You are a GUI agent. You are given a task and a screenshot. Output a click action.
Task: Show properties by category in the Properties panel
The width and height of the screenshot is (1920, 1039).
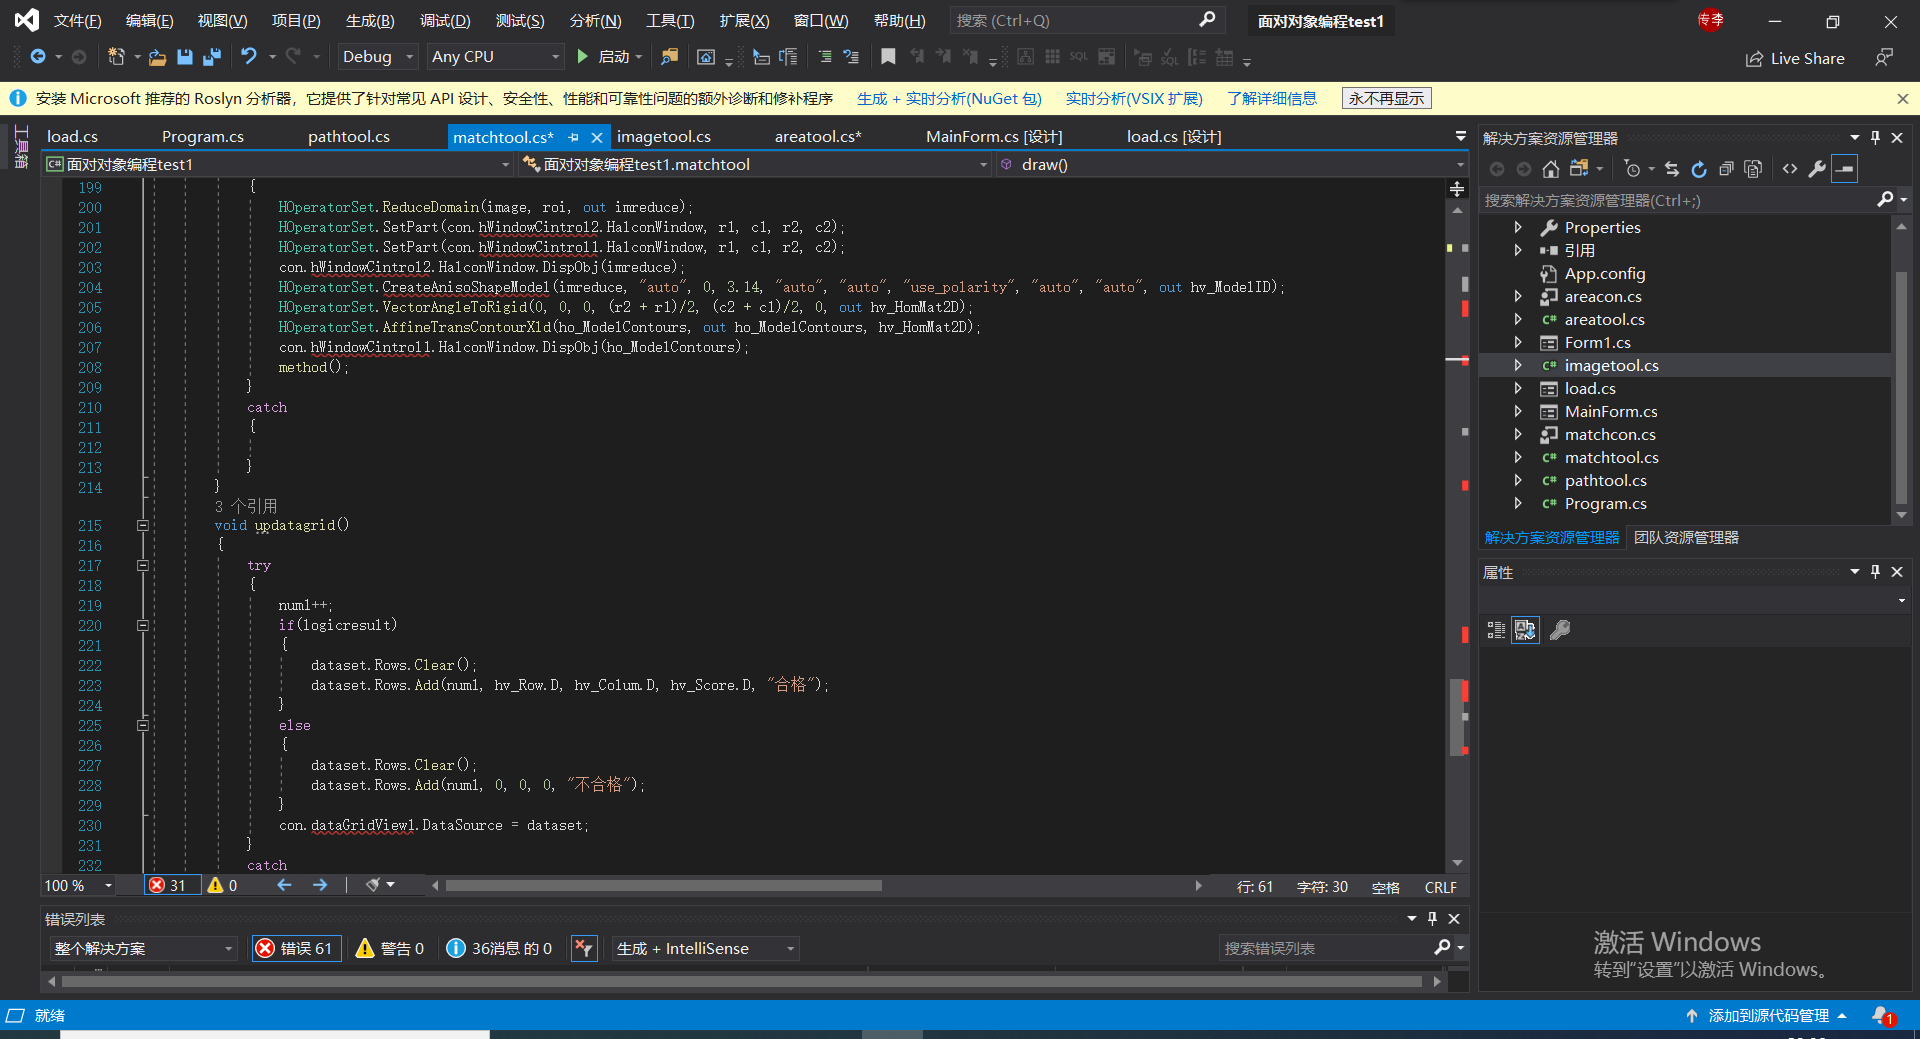click(x=1496, y=630)
